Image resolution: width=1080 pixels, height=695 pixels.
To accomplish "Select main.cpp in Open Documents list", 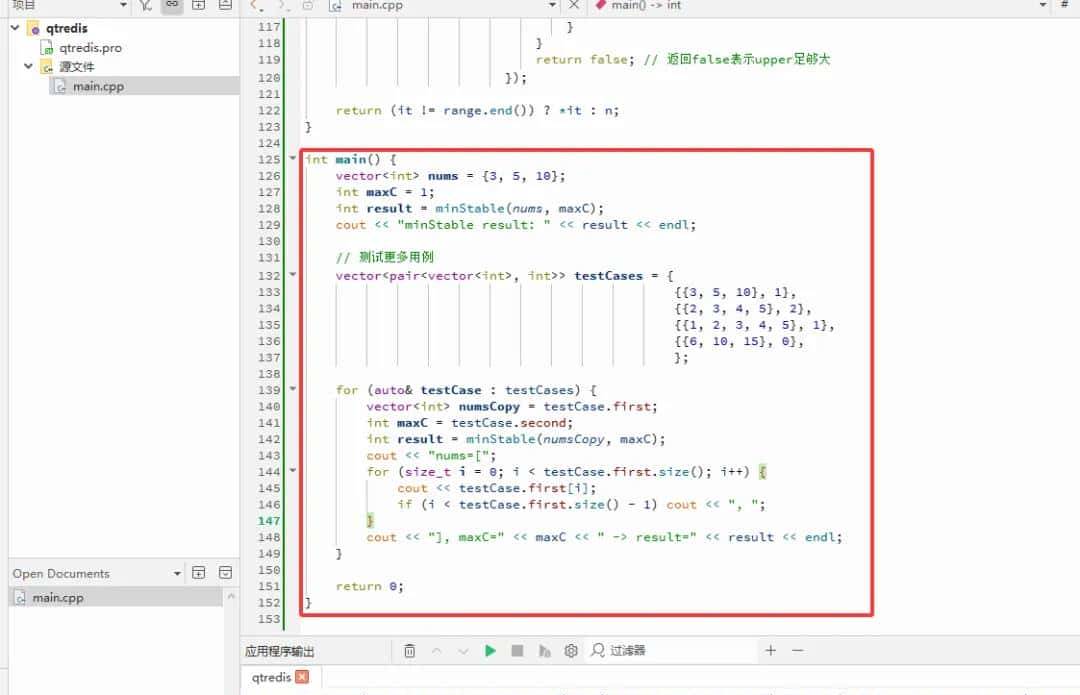I will pyautogui.click(x=58, y=598).
